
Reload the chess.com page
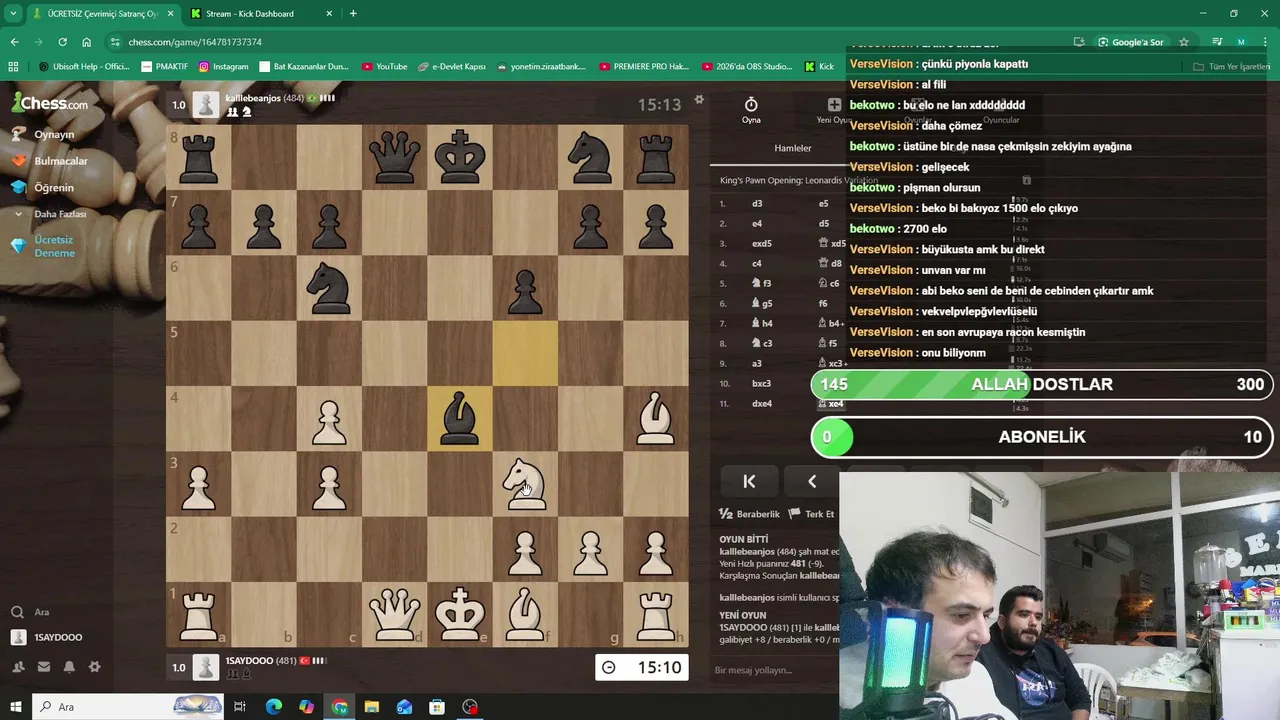[x=62, y=42]
